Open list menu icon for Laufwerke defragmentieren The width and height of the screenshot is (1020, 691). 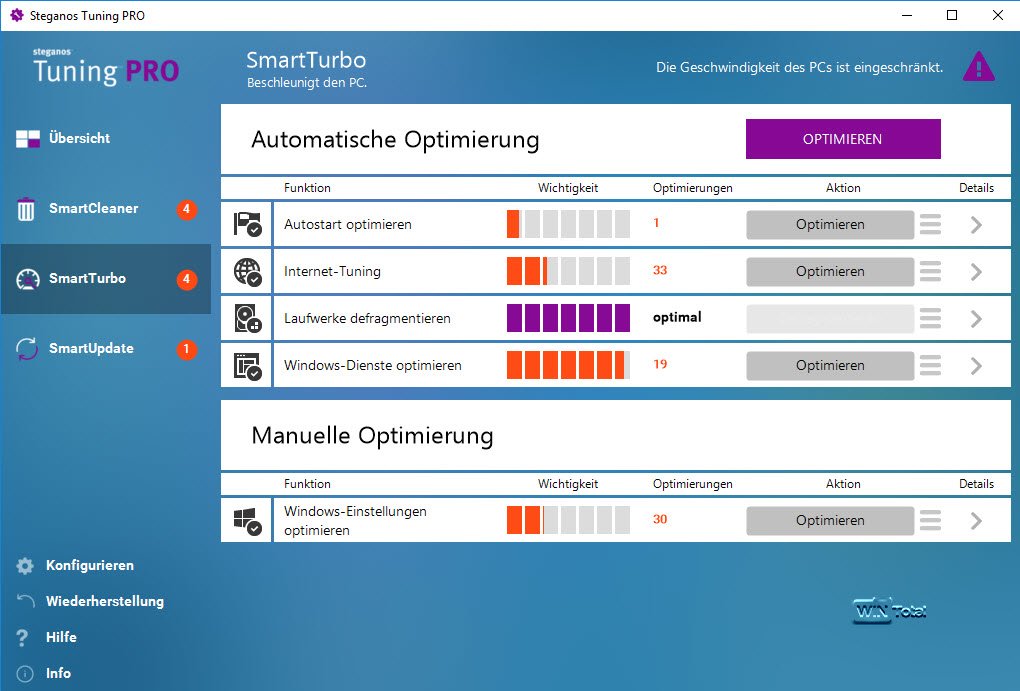(x=930, y=318)
